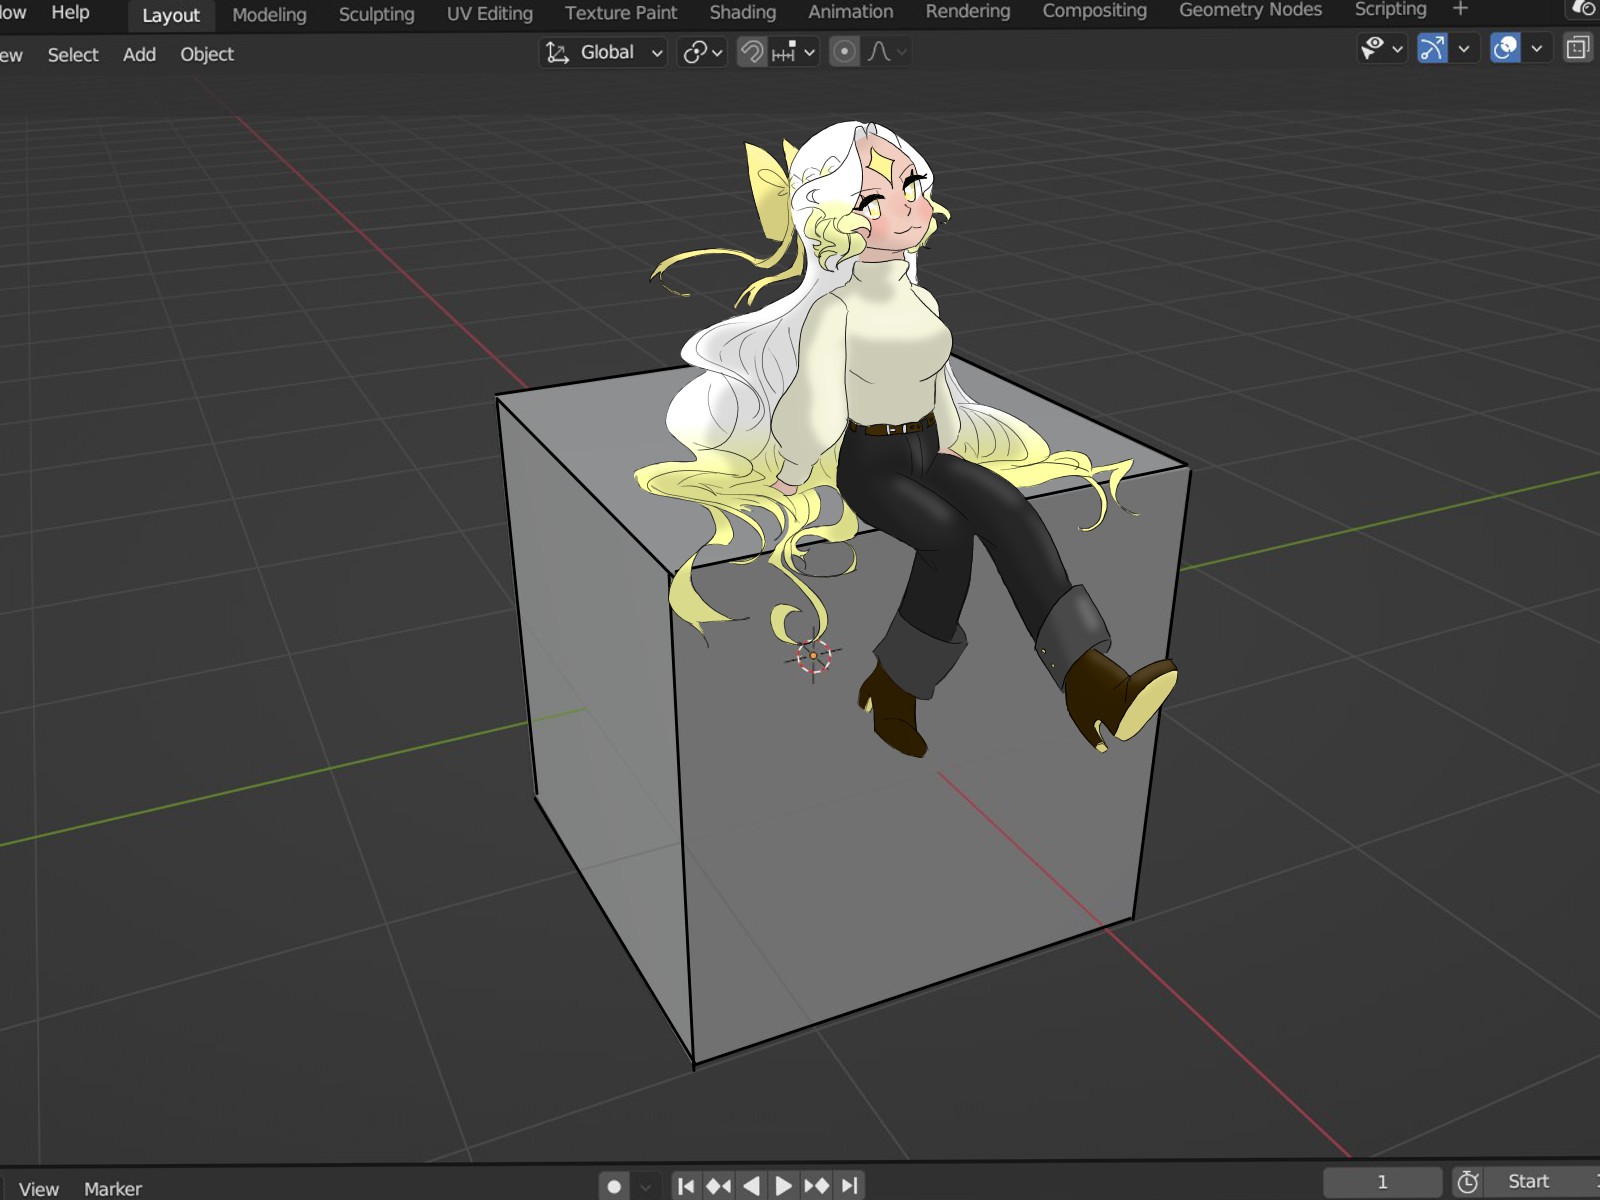Open the Texture Paint workspace tab
The image size is (1600, 1200).
pos(621,13)
